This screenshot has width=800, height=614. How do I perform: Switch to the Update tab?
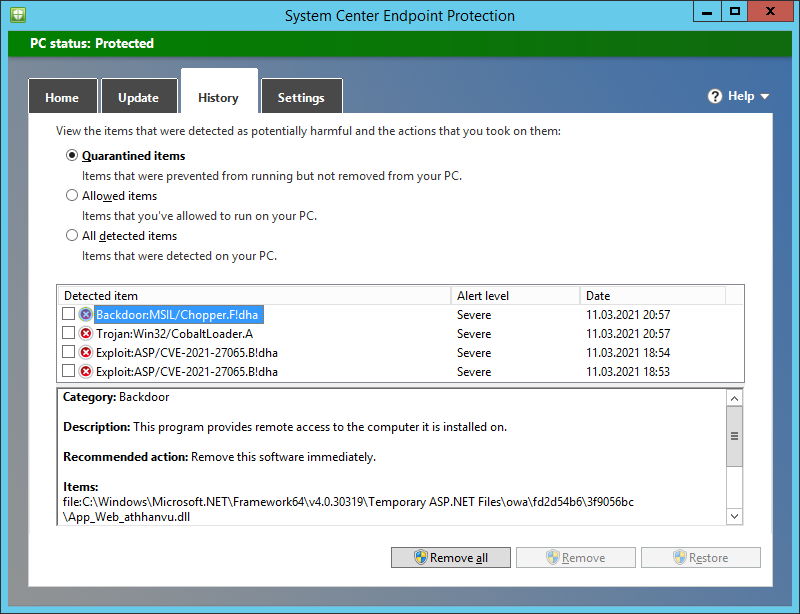pos(139,96)
